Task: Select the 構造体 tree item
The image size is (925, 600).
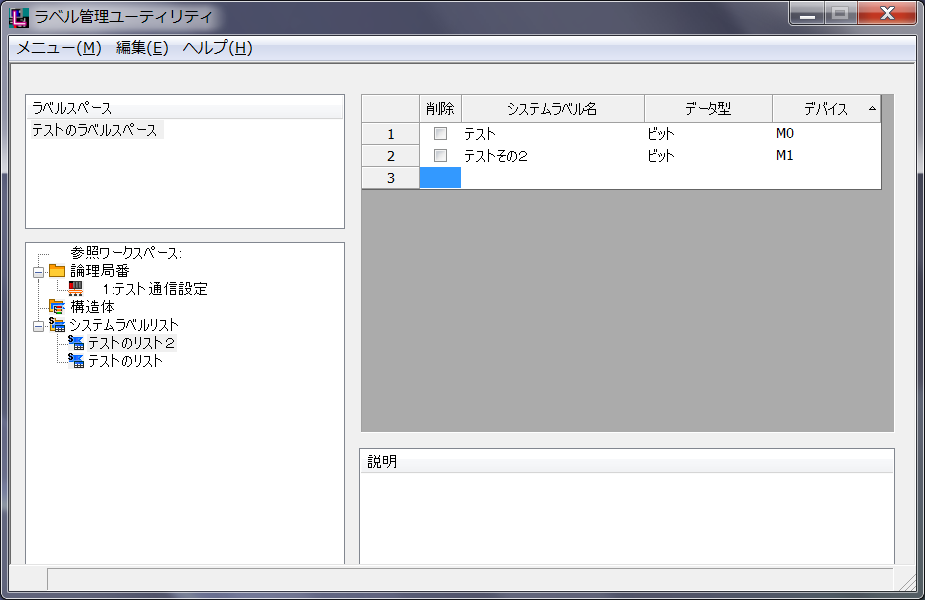Action: point(93,307)
